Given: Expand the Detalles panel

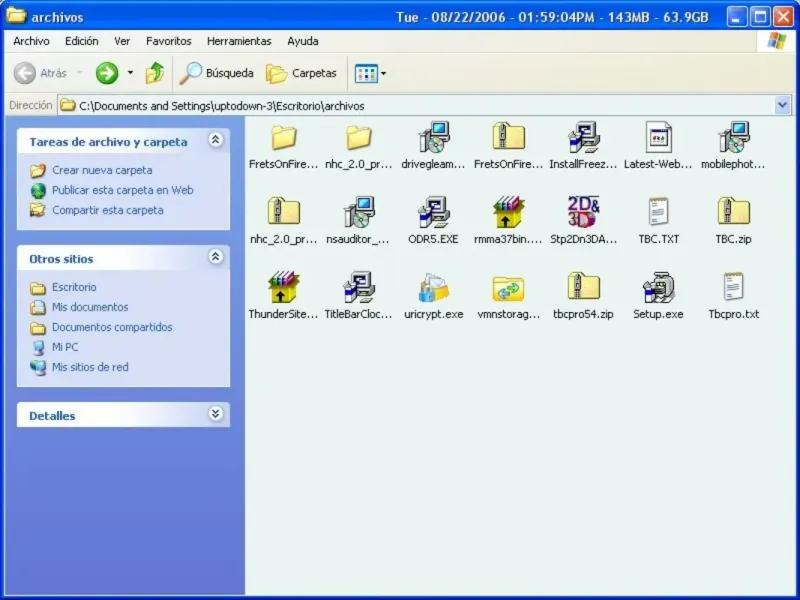Looking at the screenshot, I should click(x=215, y=414).
